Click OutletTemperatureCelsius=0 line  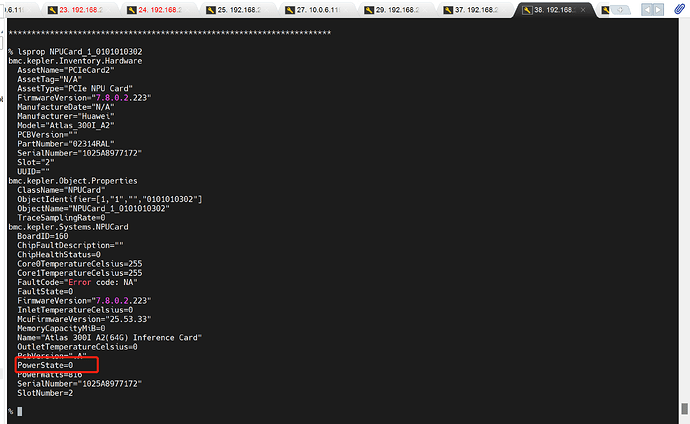pos(77,347)
